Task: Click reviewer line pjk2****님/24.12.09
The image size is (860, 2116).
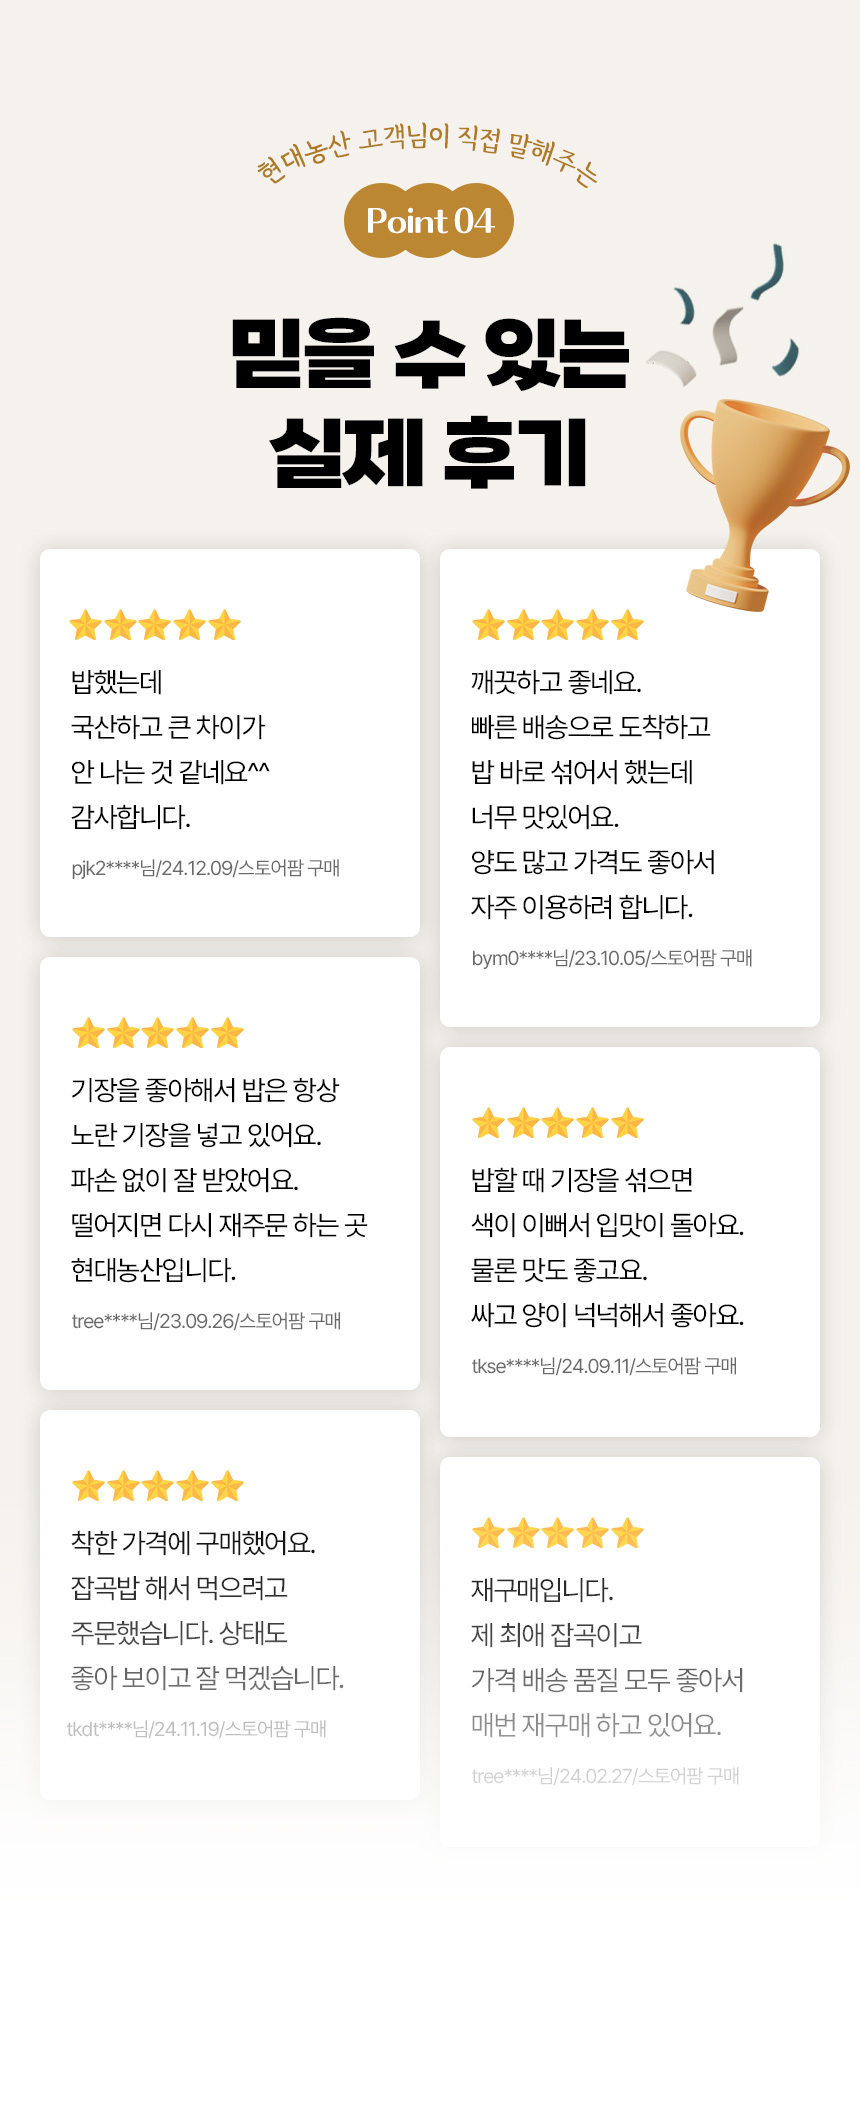Action: pyautogui.click(x=205, y=868)
